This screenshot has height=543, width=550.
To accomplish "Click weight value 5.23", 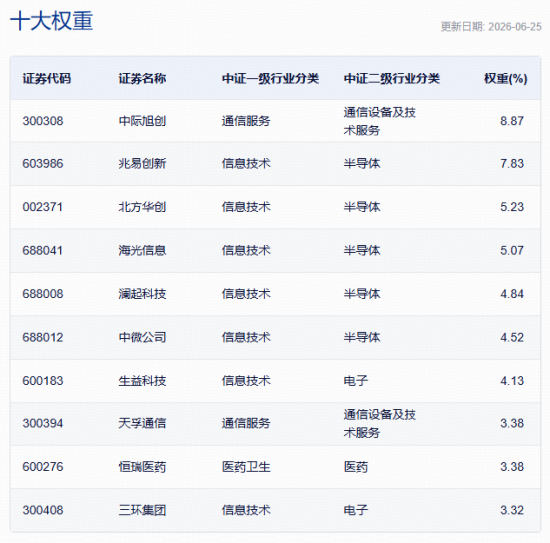I will pyautogui.click(x=512, y=207).
